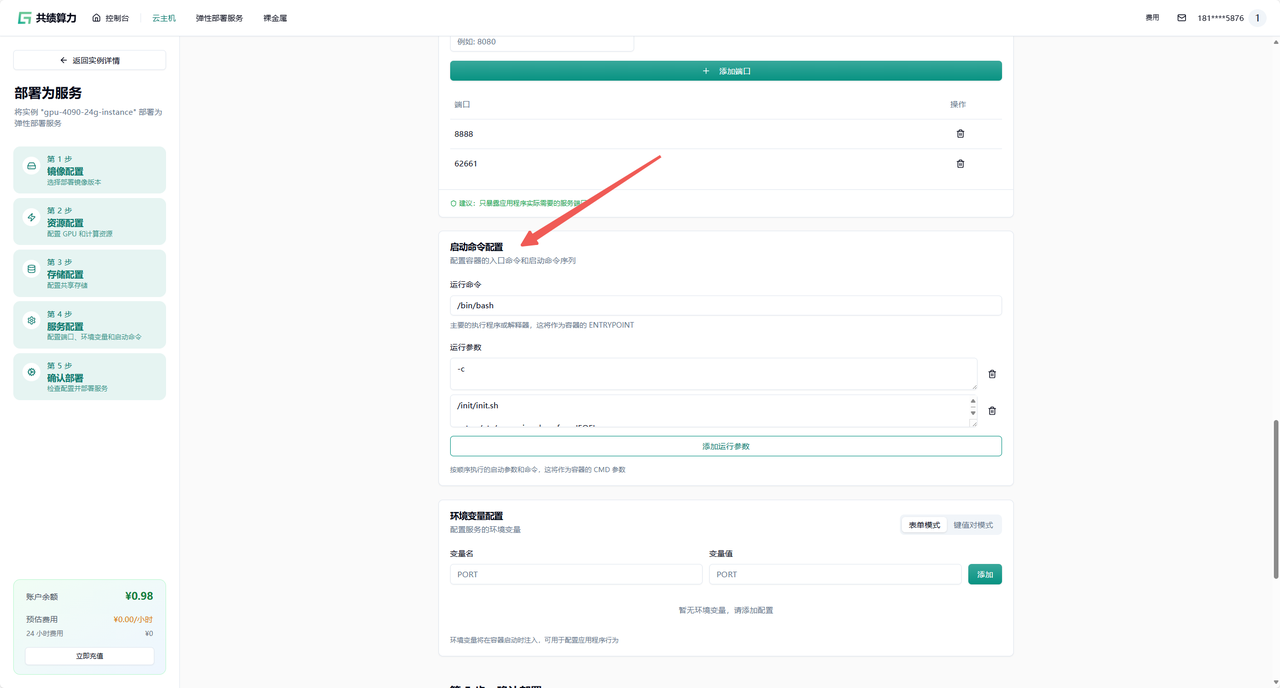
Task: Switch env variables to 表单模式
Action: coord(924,525)
